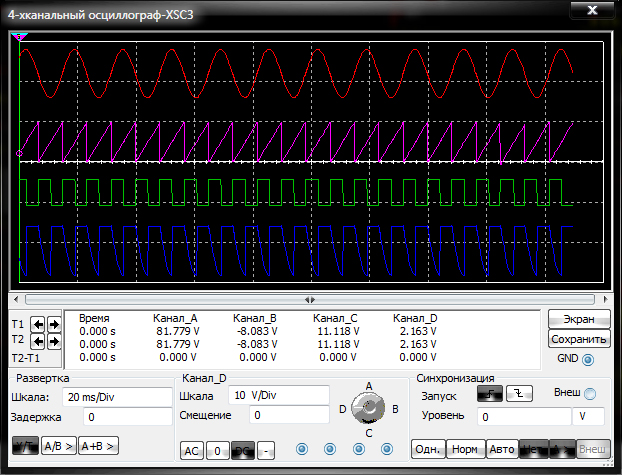Open the A > trigger source selector
This screenshot has height=475, width=622.
(562, 449)
